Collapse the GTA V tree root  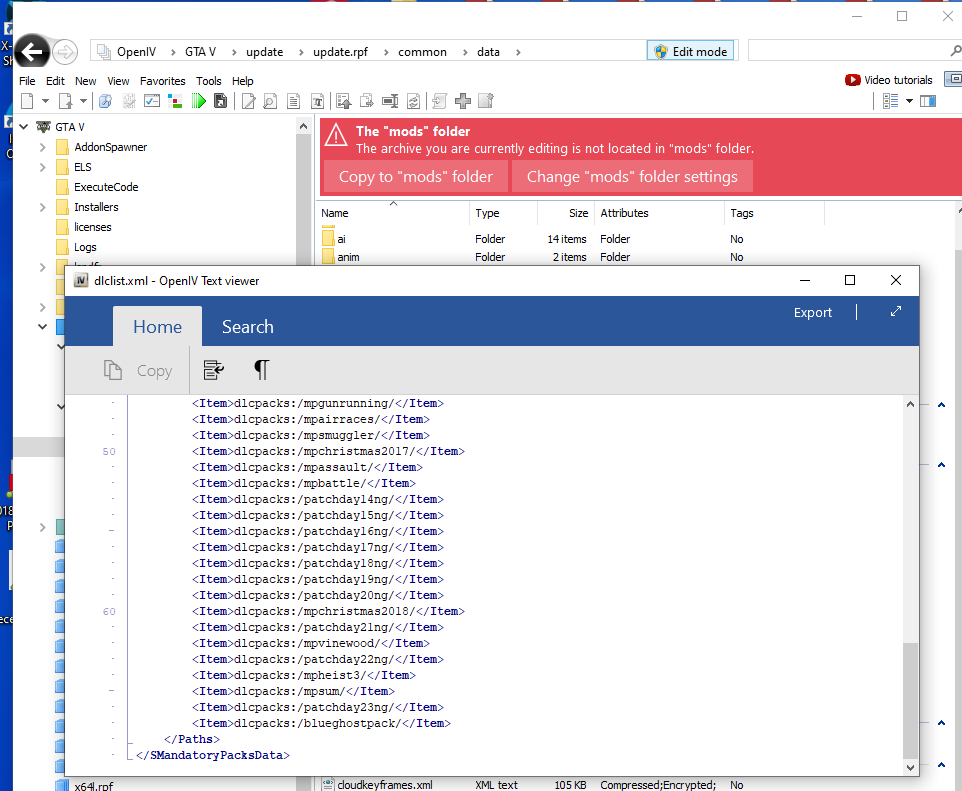coord(24,127)
